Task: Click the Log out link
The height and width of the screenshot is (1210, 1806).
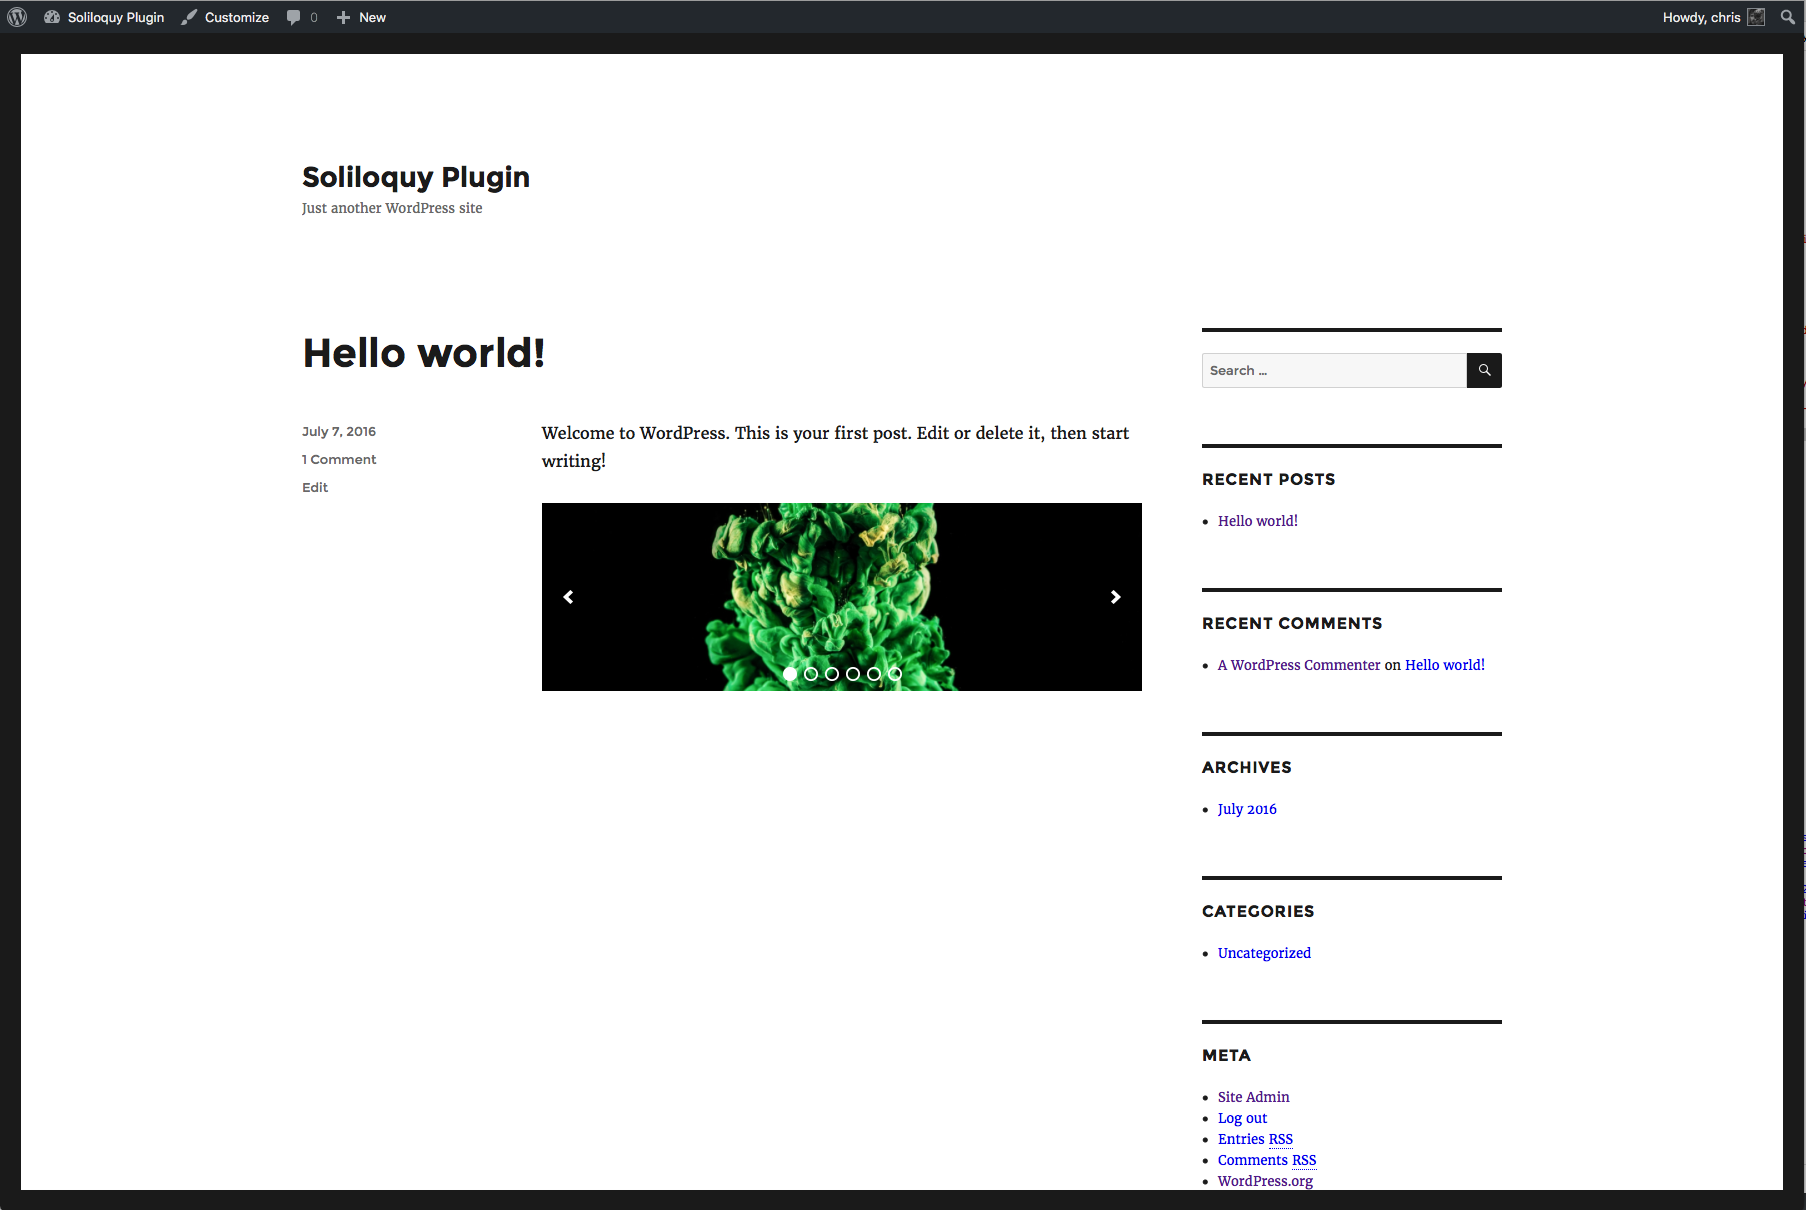Action: tap(1242, 1118)
